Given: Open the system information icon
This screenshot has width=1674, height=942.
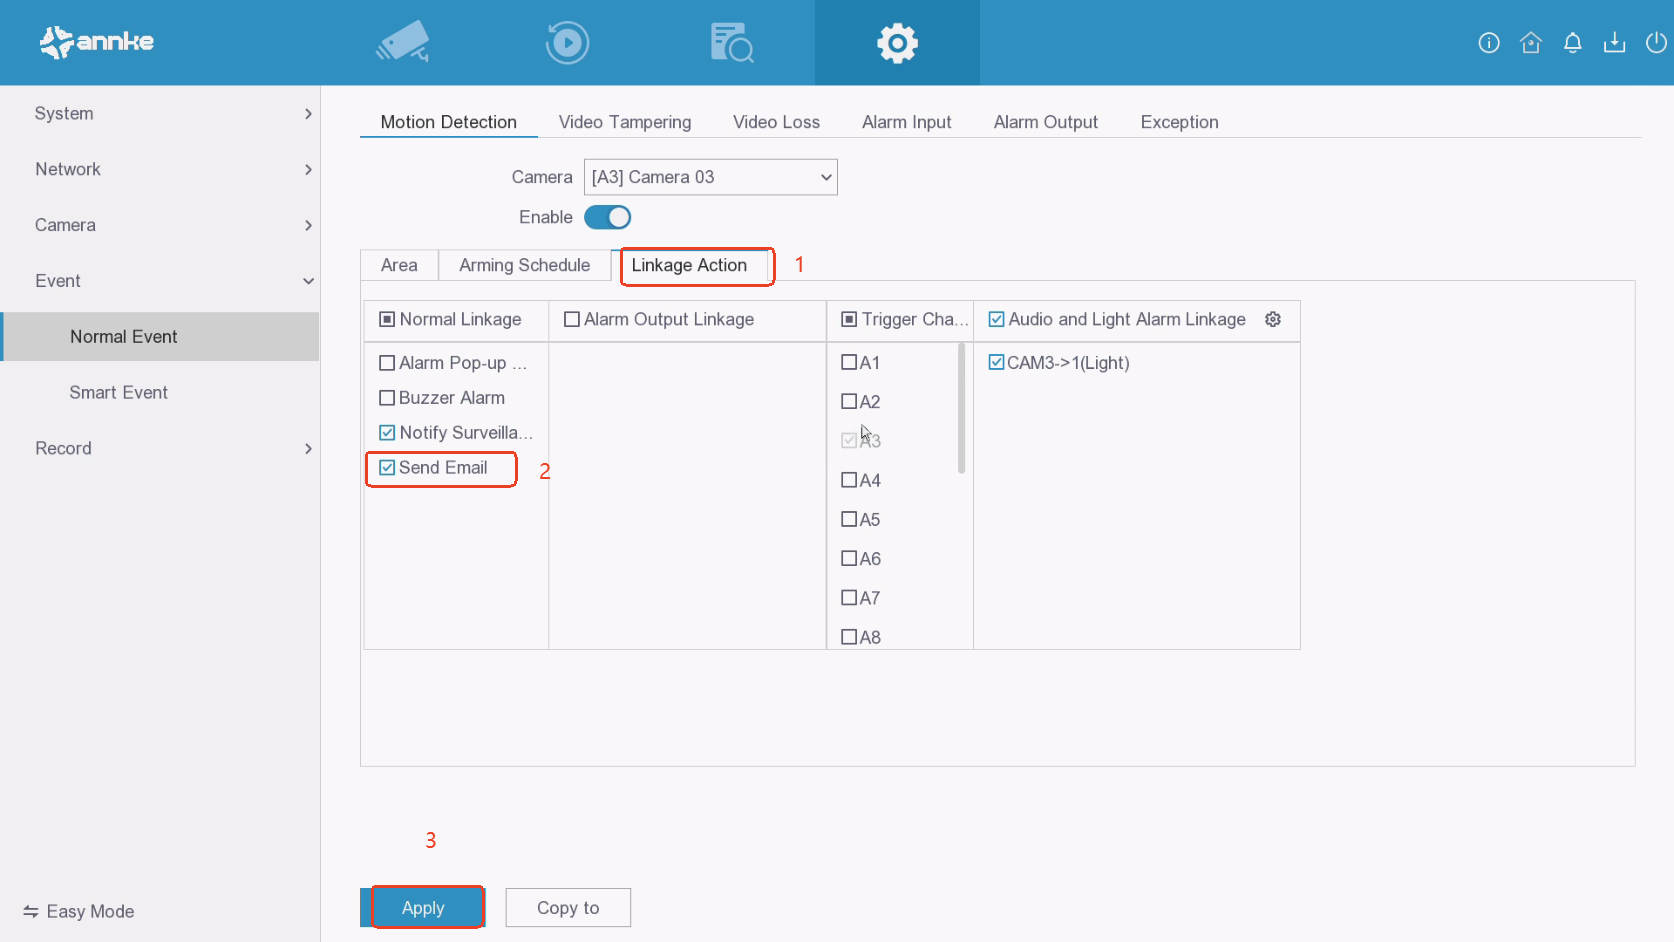Looking at the screenshot, I should click(1488, 42).
